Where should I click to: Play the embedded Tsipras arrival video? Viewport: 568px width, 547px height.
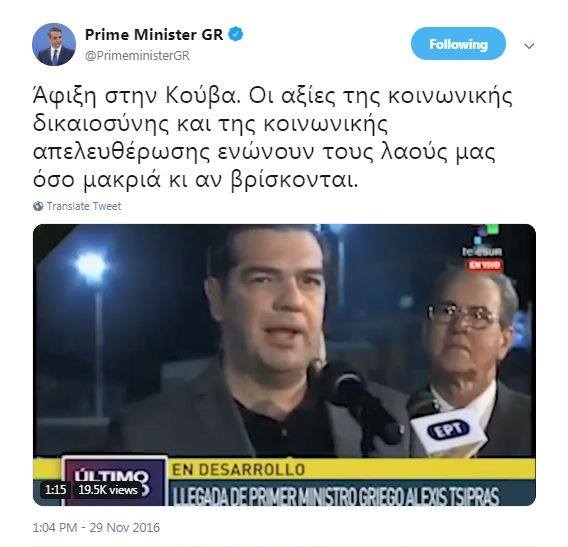coord(284,365)
